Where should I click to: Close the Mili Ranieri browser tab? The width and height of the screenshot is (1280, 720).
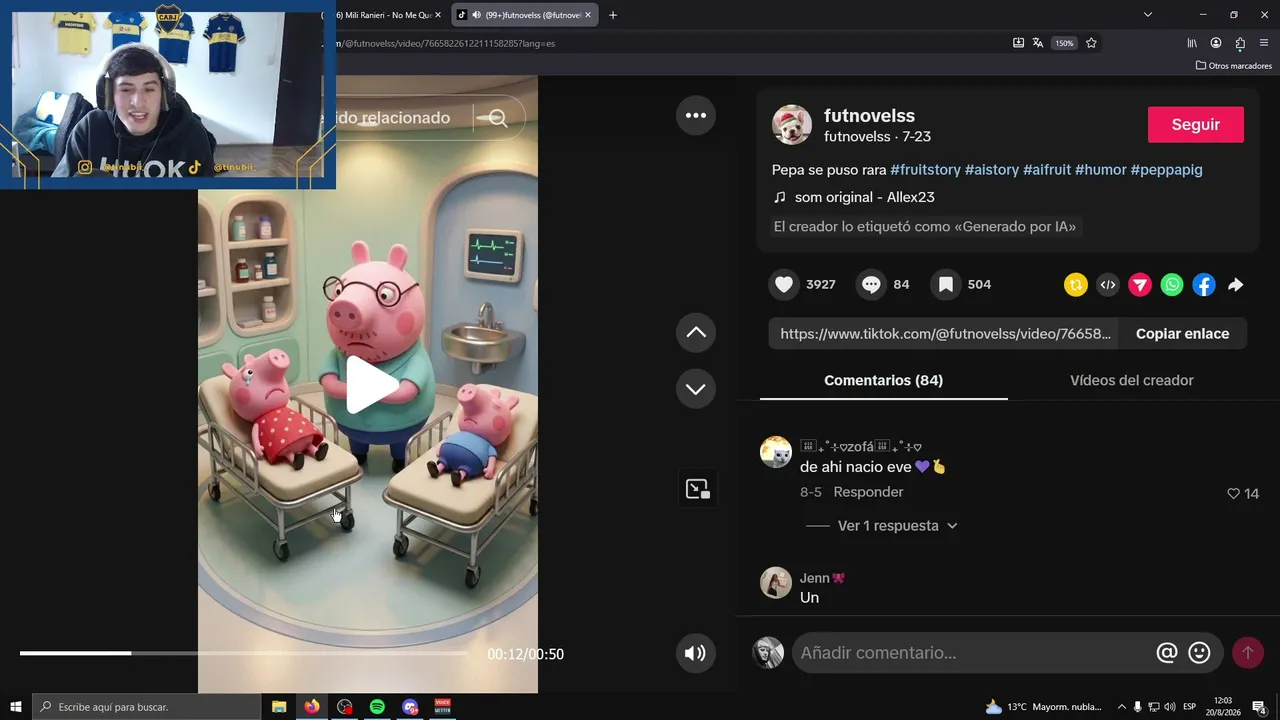point(438,15)
